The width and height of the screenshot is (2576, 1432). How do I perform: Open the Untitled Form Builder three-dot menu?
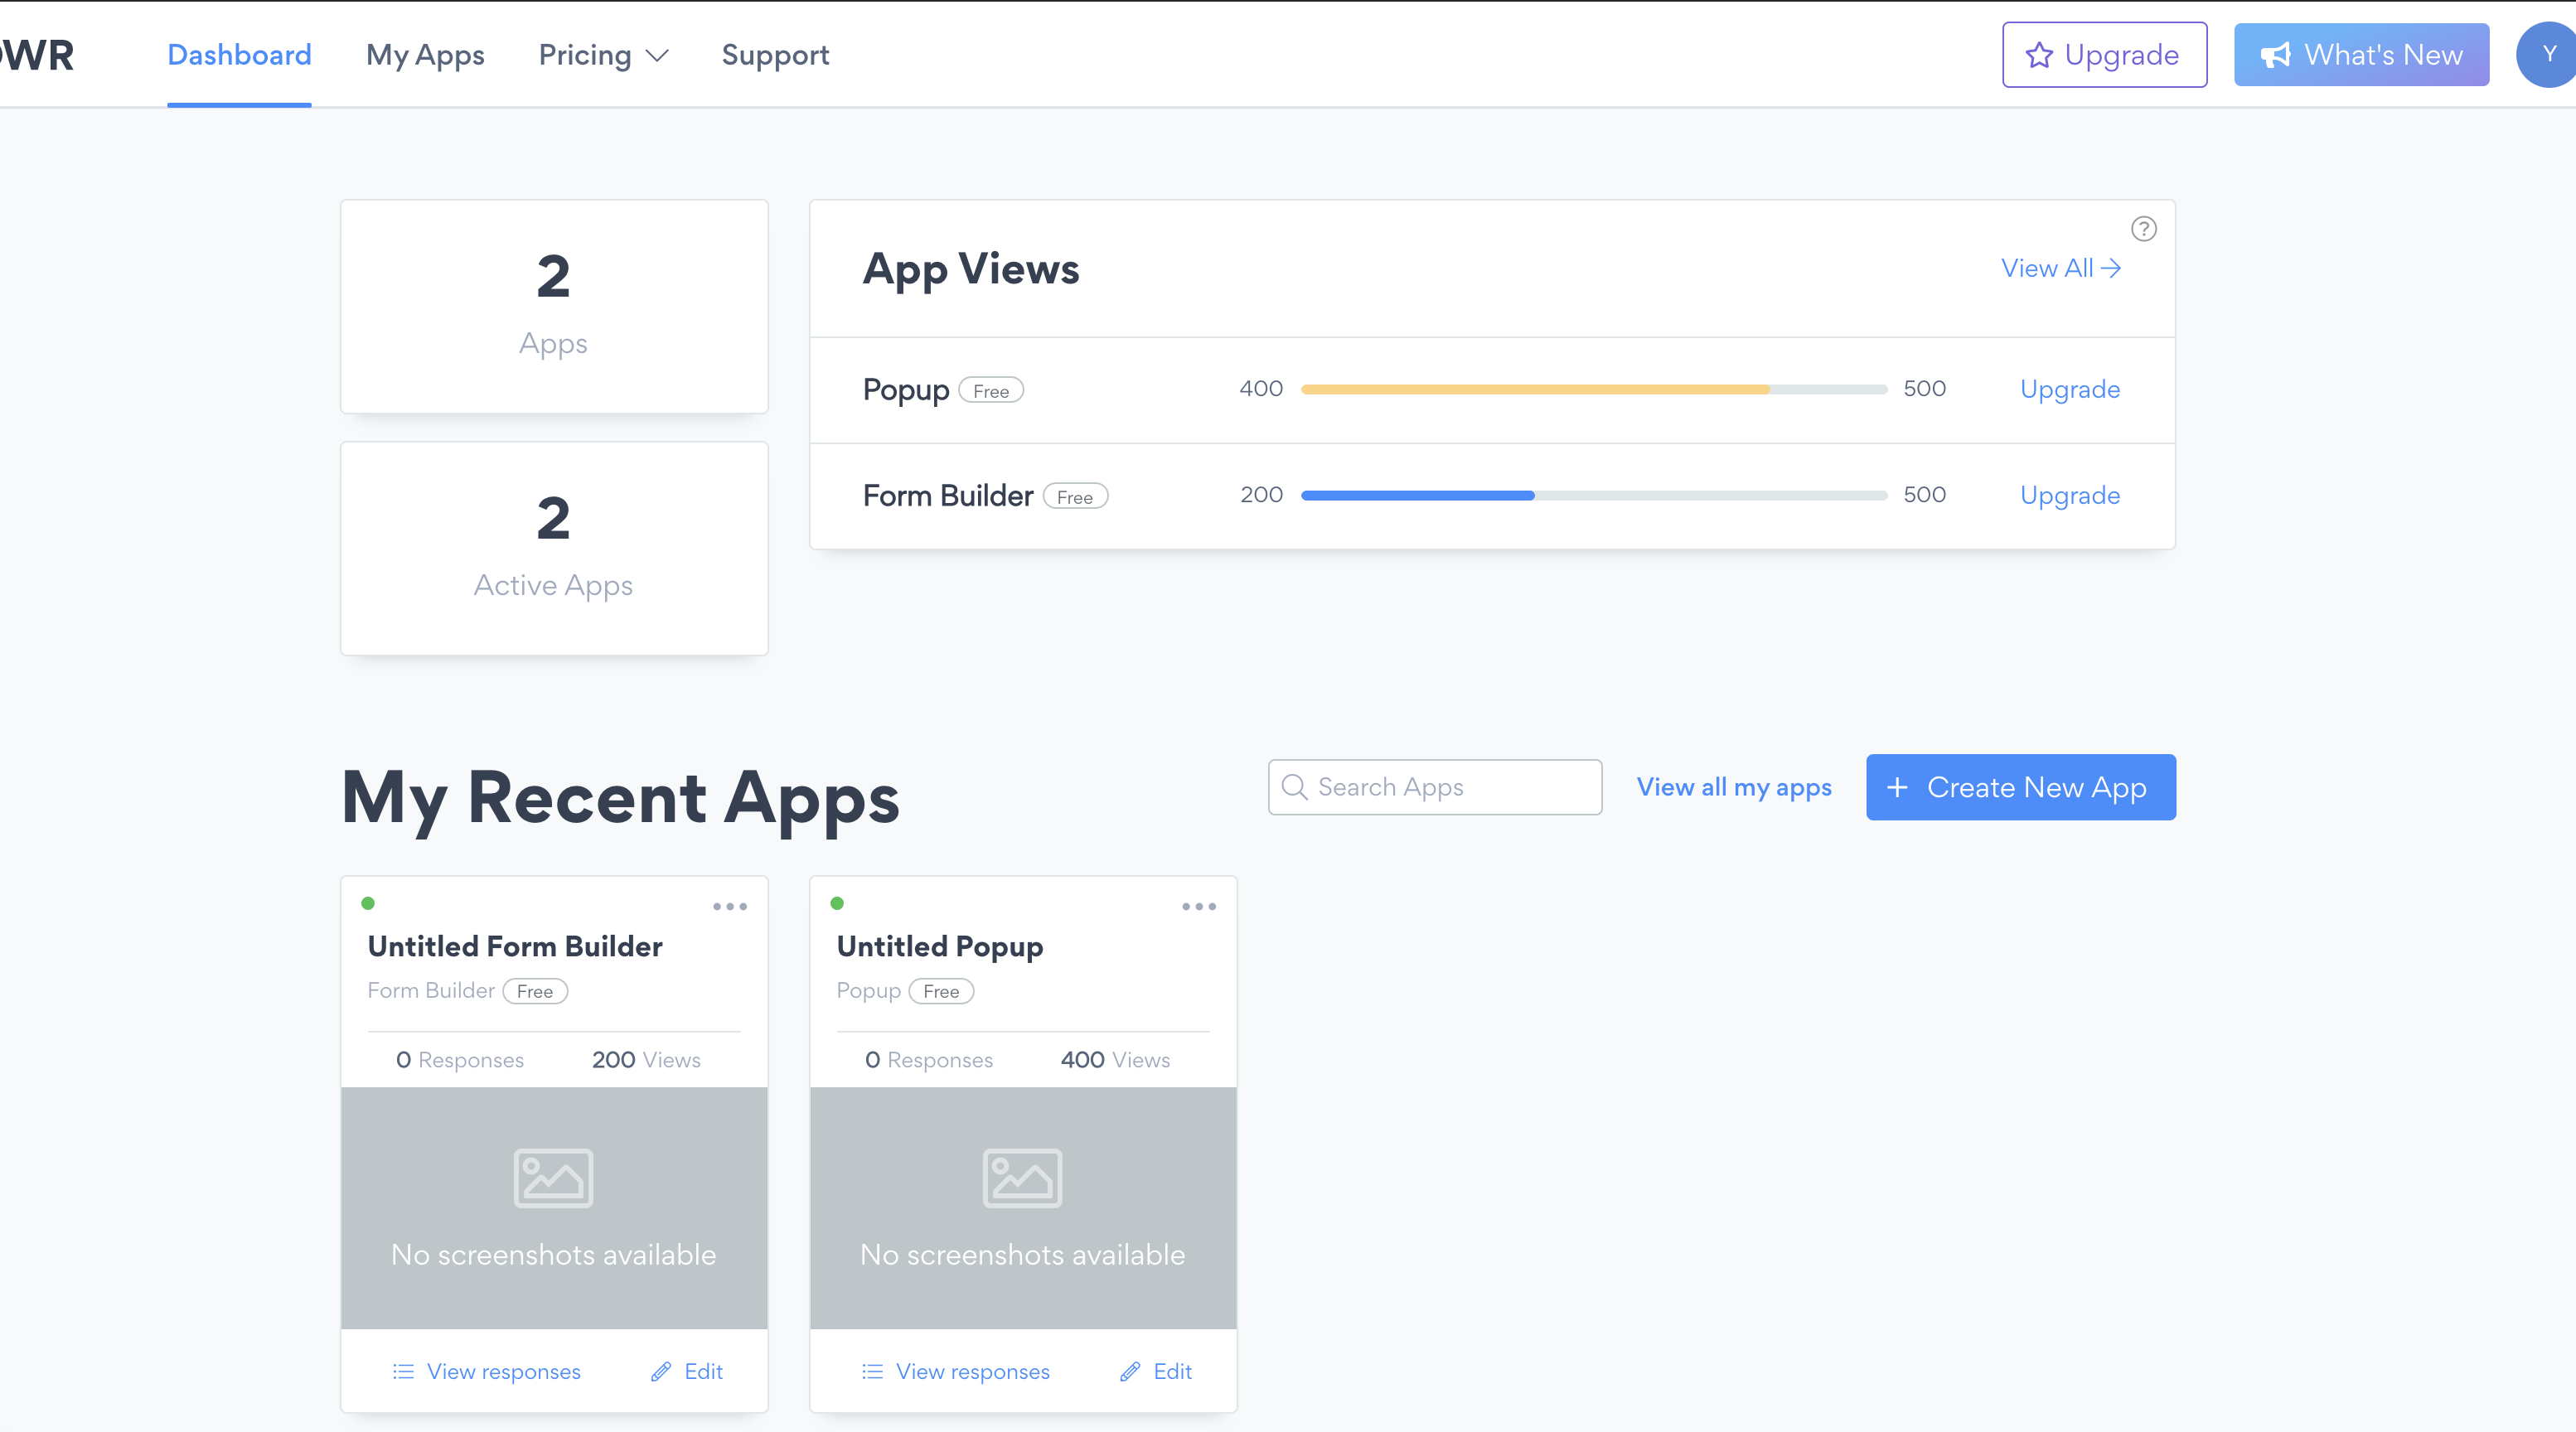(x=730, y=907)
